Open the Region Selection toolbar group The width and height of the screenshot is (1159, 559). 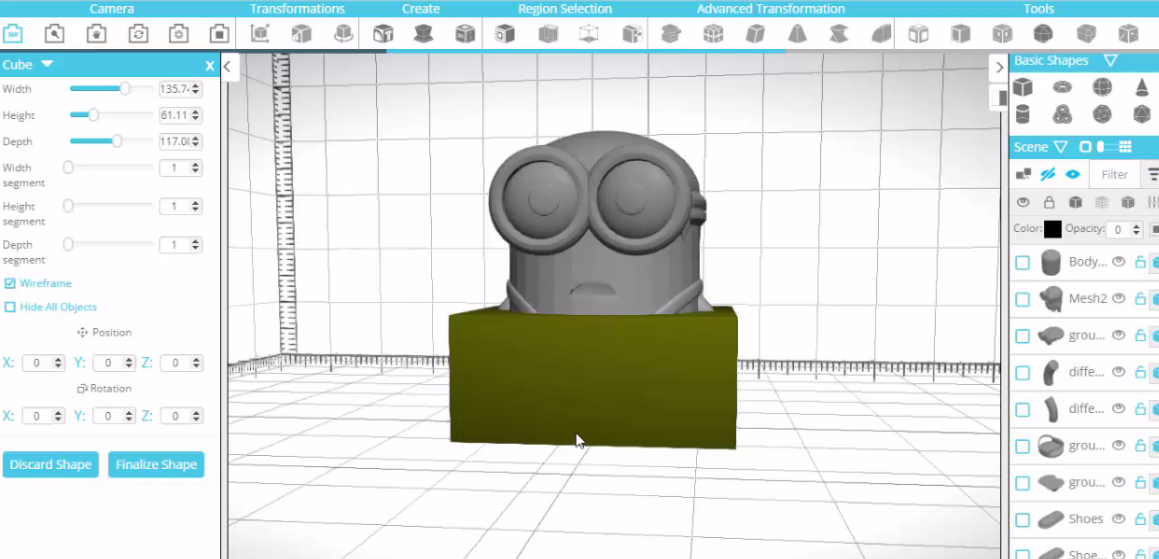[x=565, y=9]
